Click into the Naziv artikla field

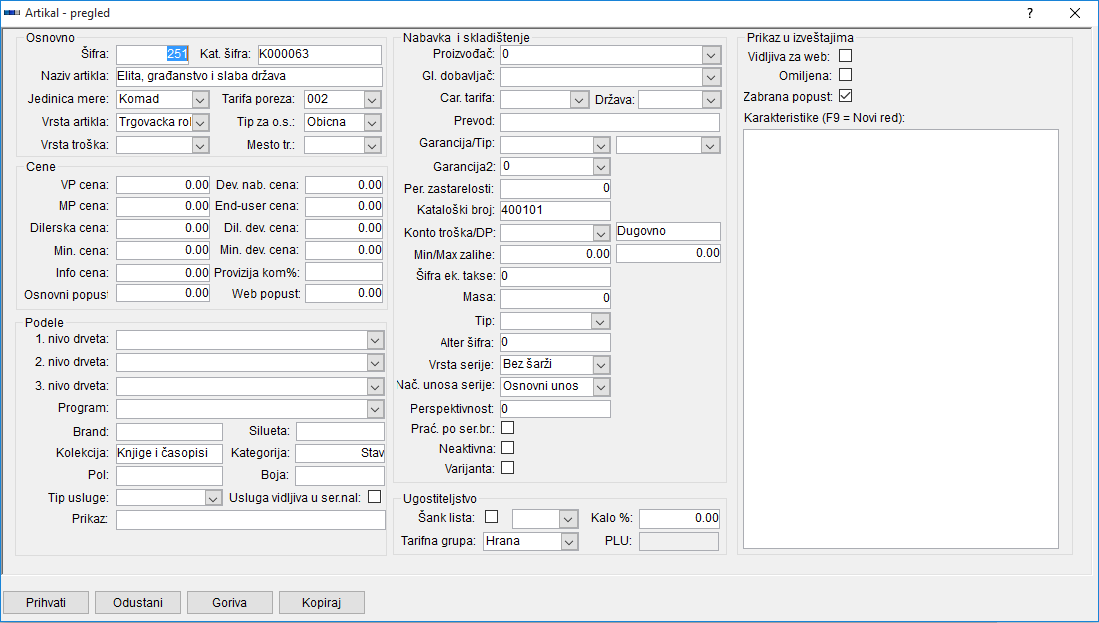[x=250, y=77]
